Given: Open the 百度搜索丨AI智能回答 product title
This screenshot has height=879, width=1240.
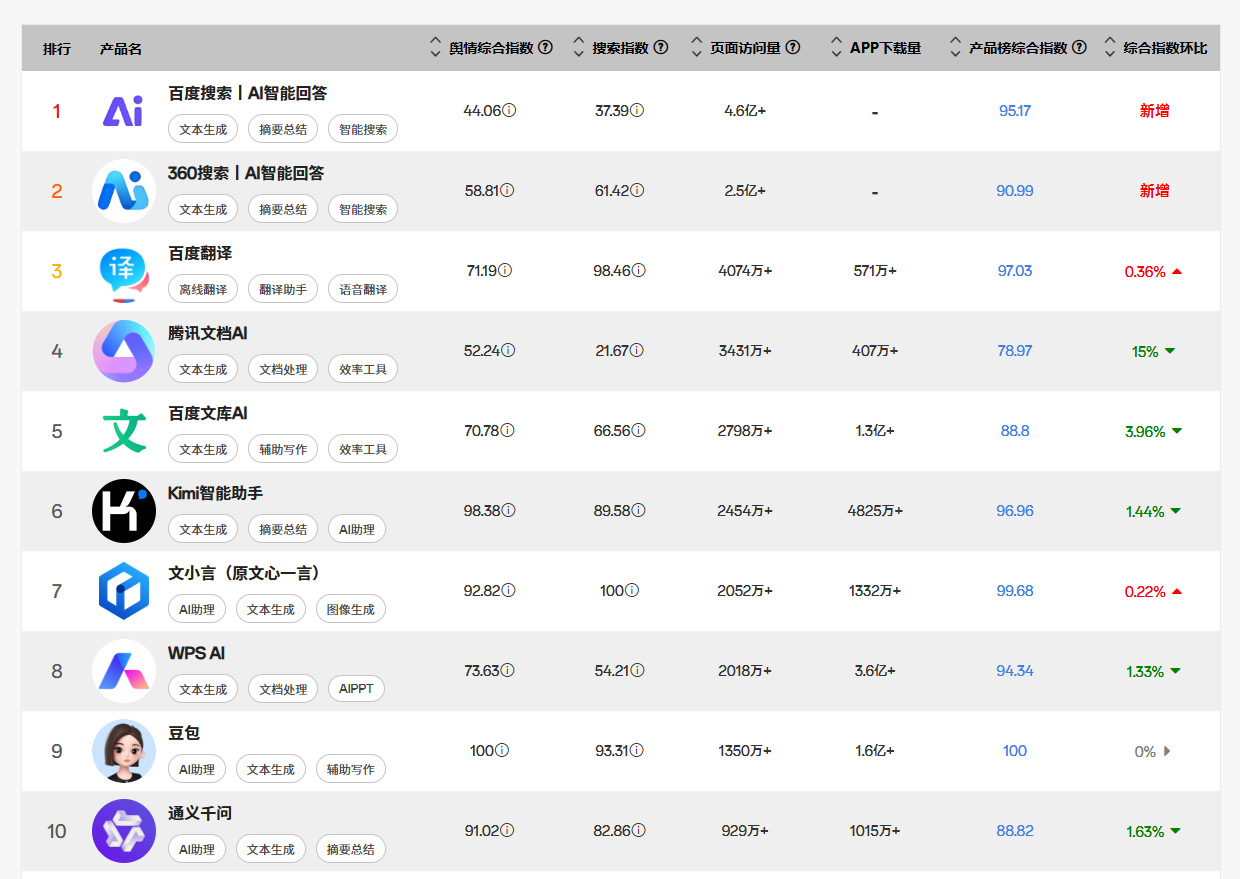Looking at the screenshot, I should point(248,93).
